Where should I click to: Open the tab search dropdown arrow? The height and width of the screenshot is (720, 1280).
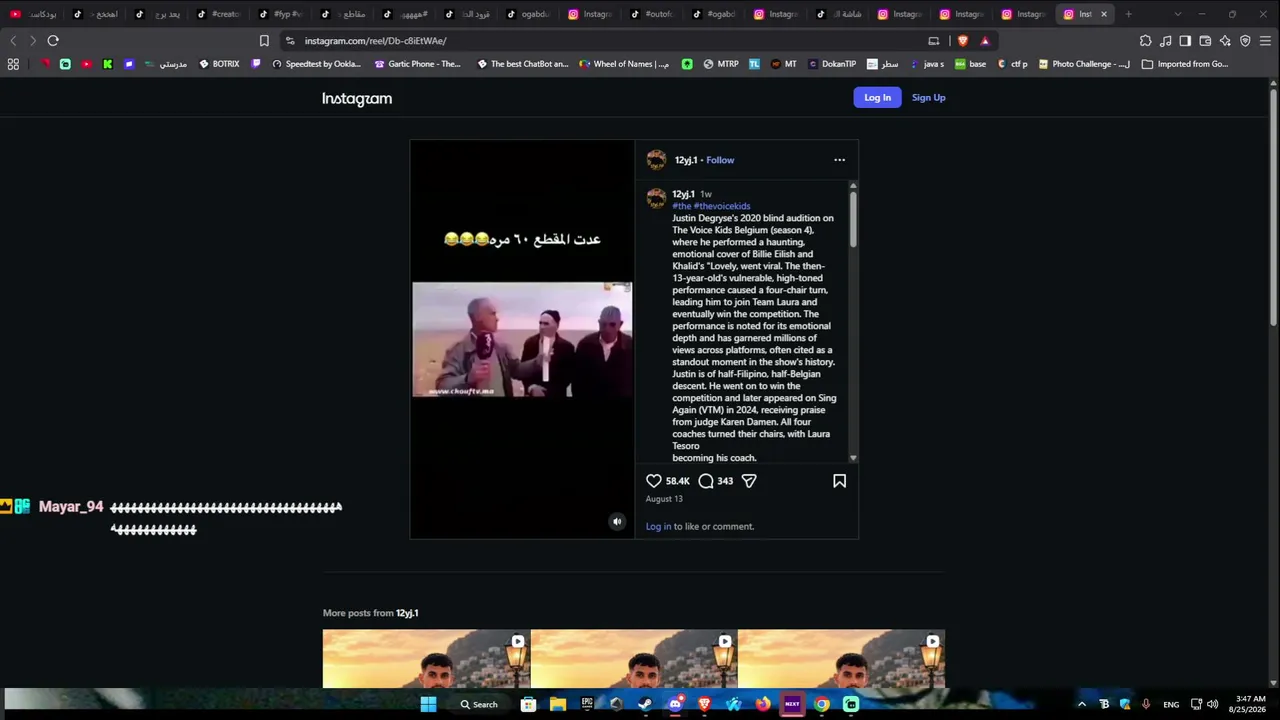pos(1177,14)
